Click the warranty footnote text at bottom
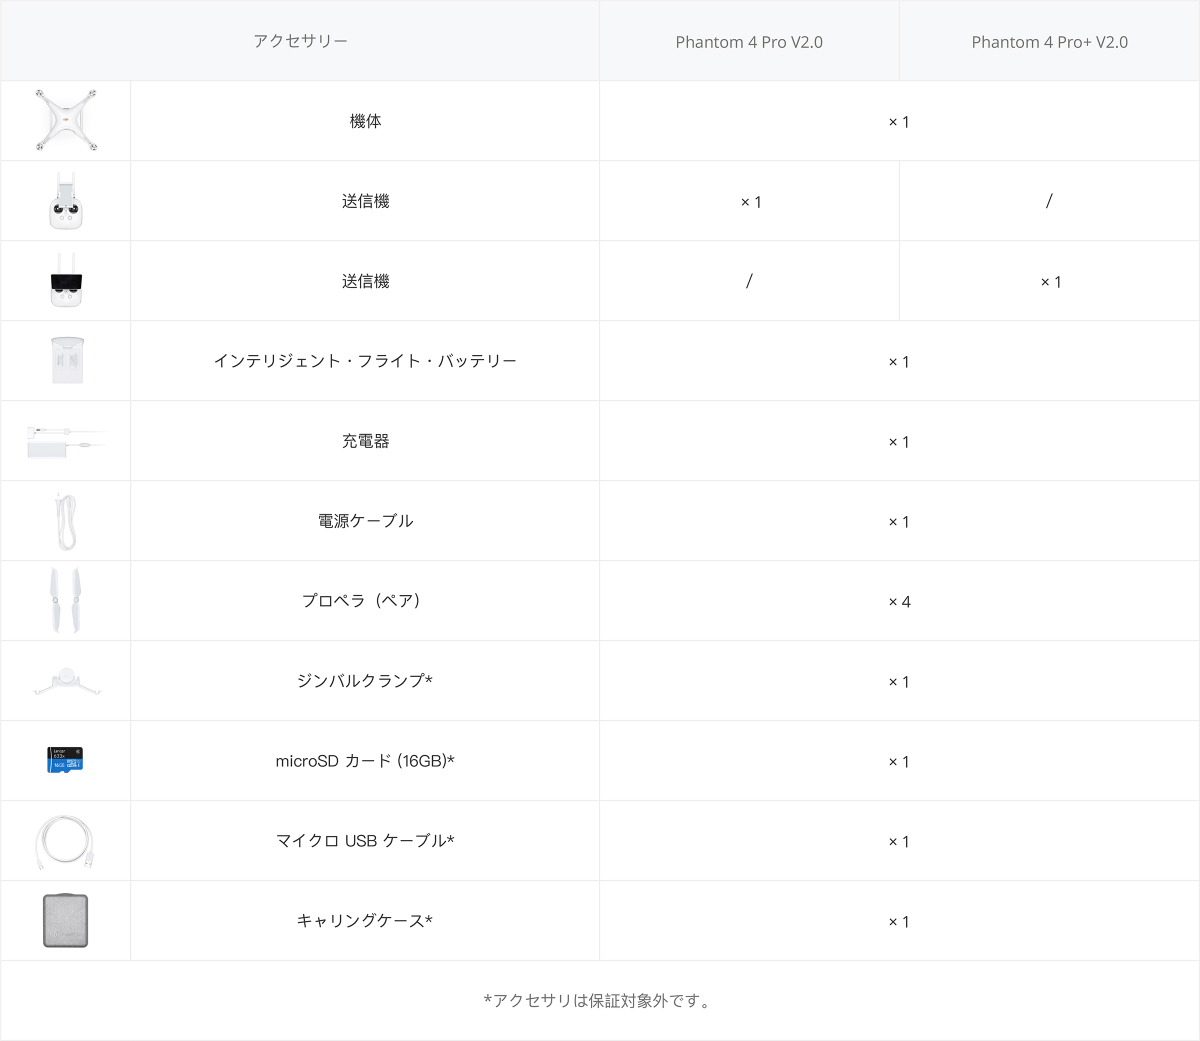1200x1041 pixels. click(x=600, y=1000)
